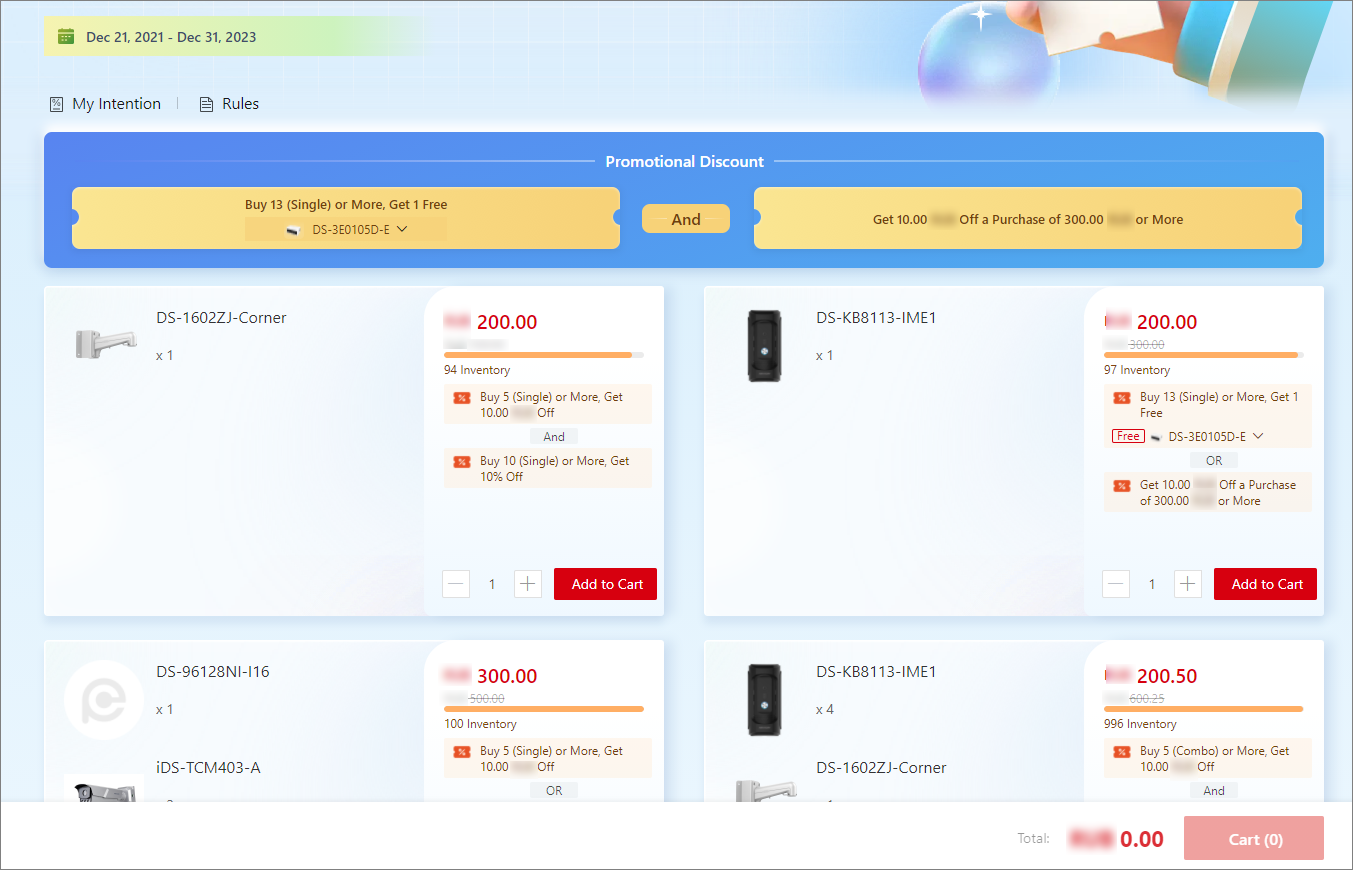
Task: Focus the quantity field in the 97 Inventory card
Action: coord(1152,584)
